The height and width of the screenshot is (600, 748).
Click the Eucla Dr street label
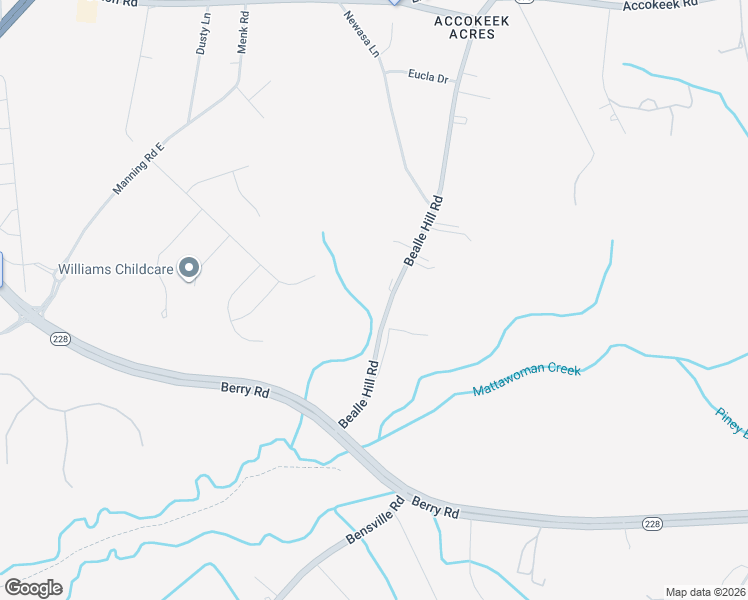[428, 76]
